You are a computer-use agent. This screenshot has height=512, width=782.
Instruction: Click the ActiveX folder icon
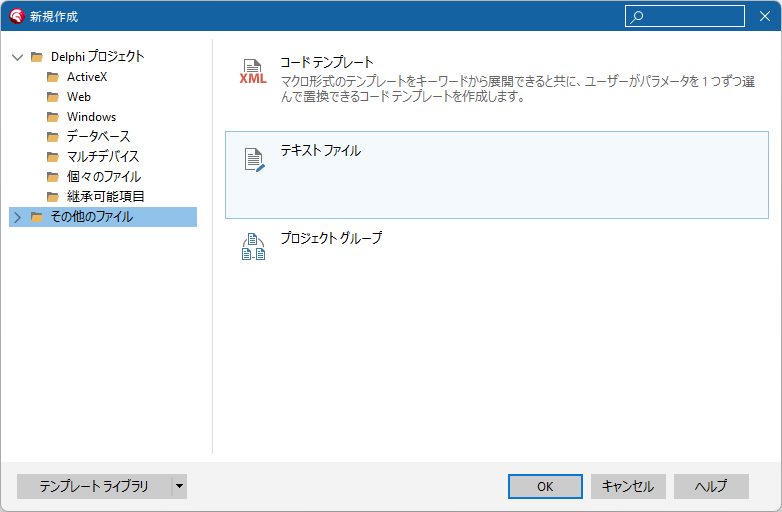click(x=52, y=77)
